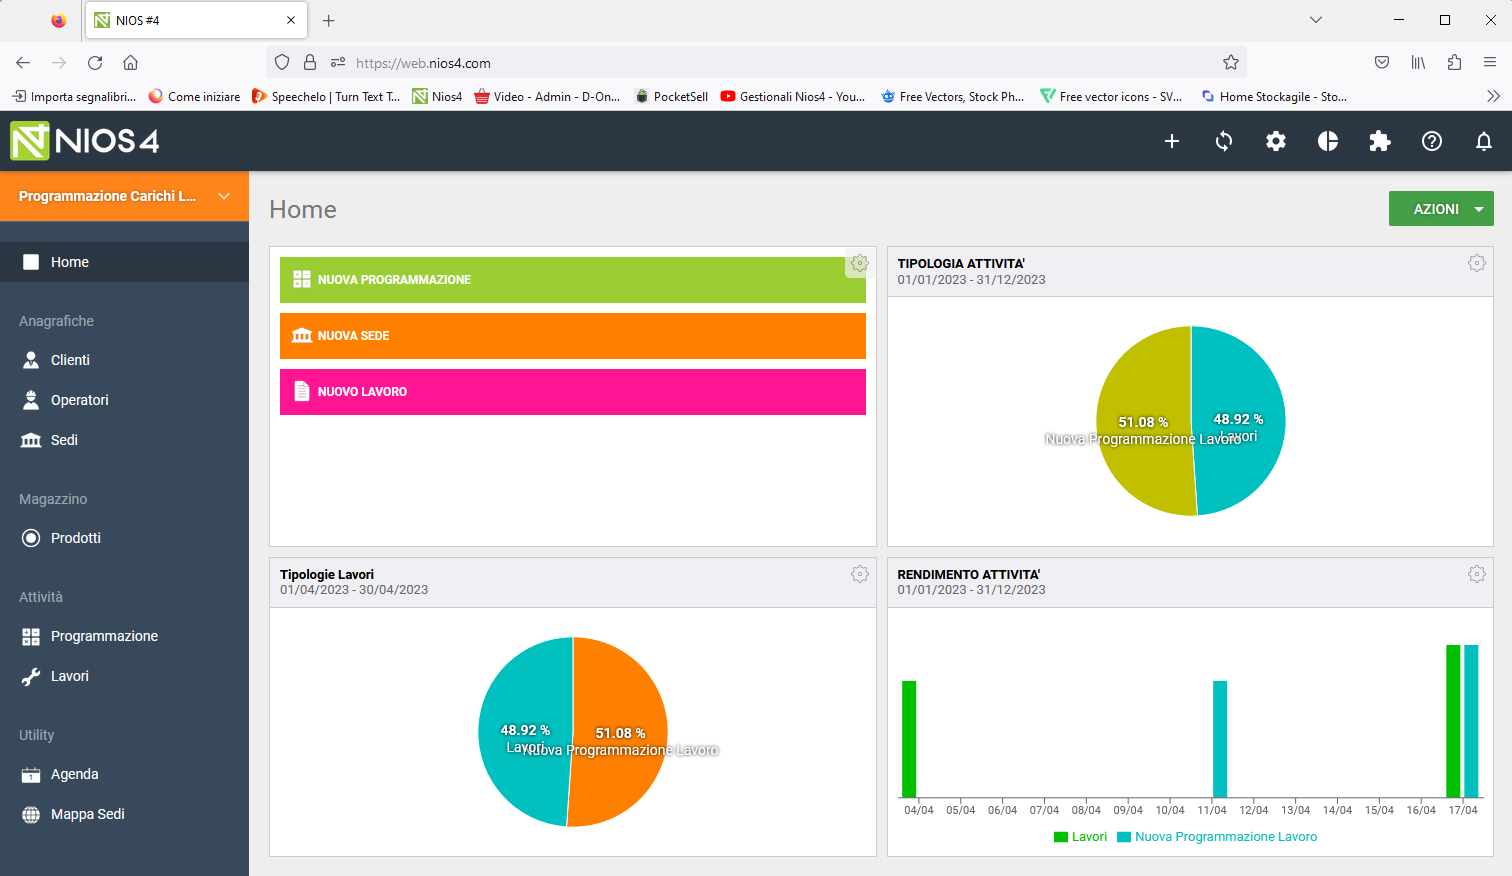The image size is (1512, 876).
Task: Toggle Nuova Programmazione Lavoro legend entry
Action: coord(1217,837)
